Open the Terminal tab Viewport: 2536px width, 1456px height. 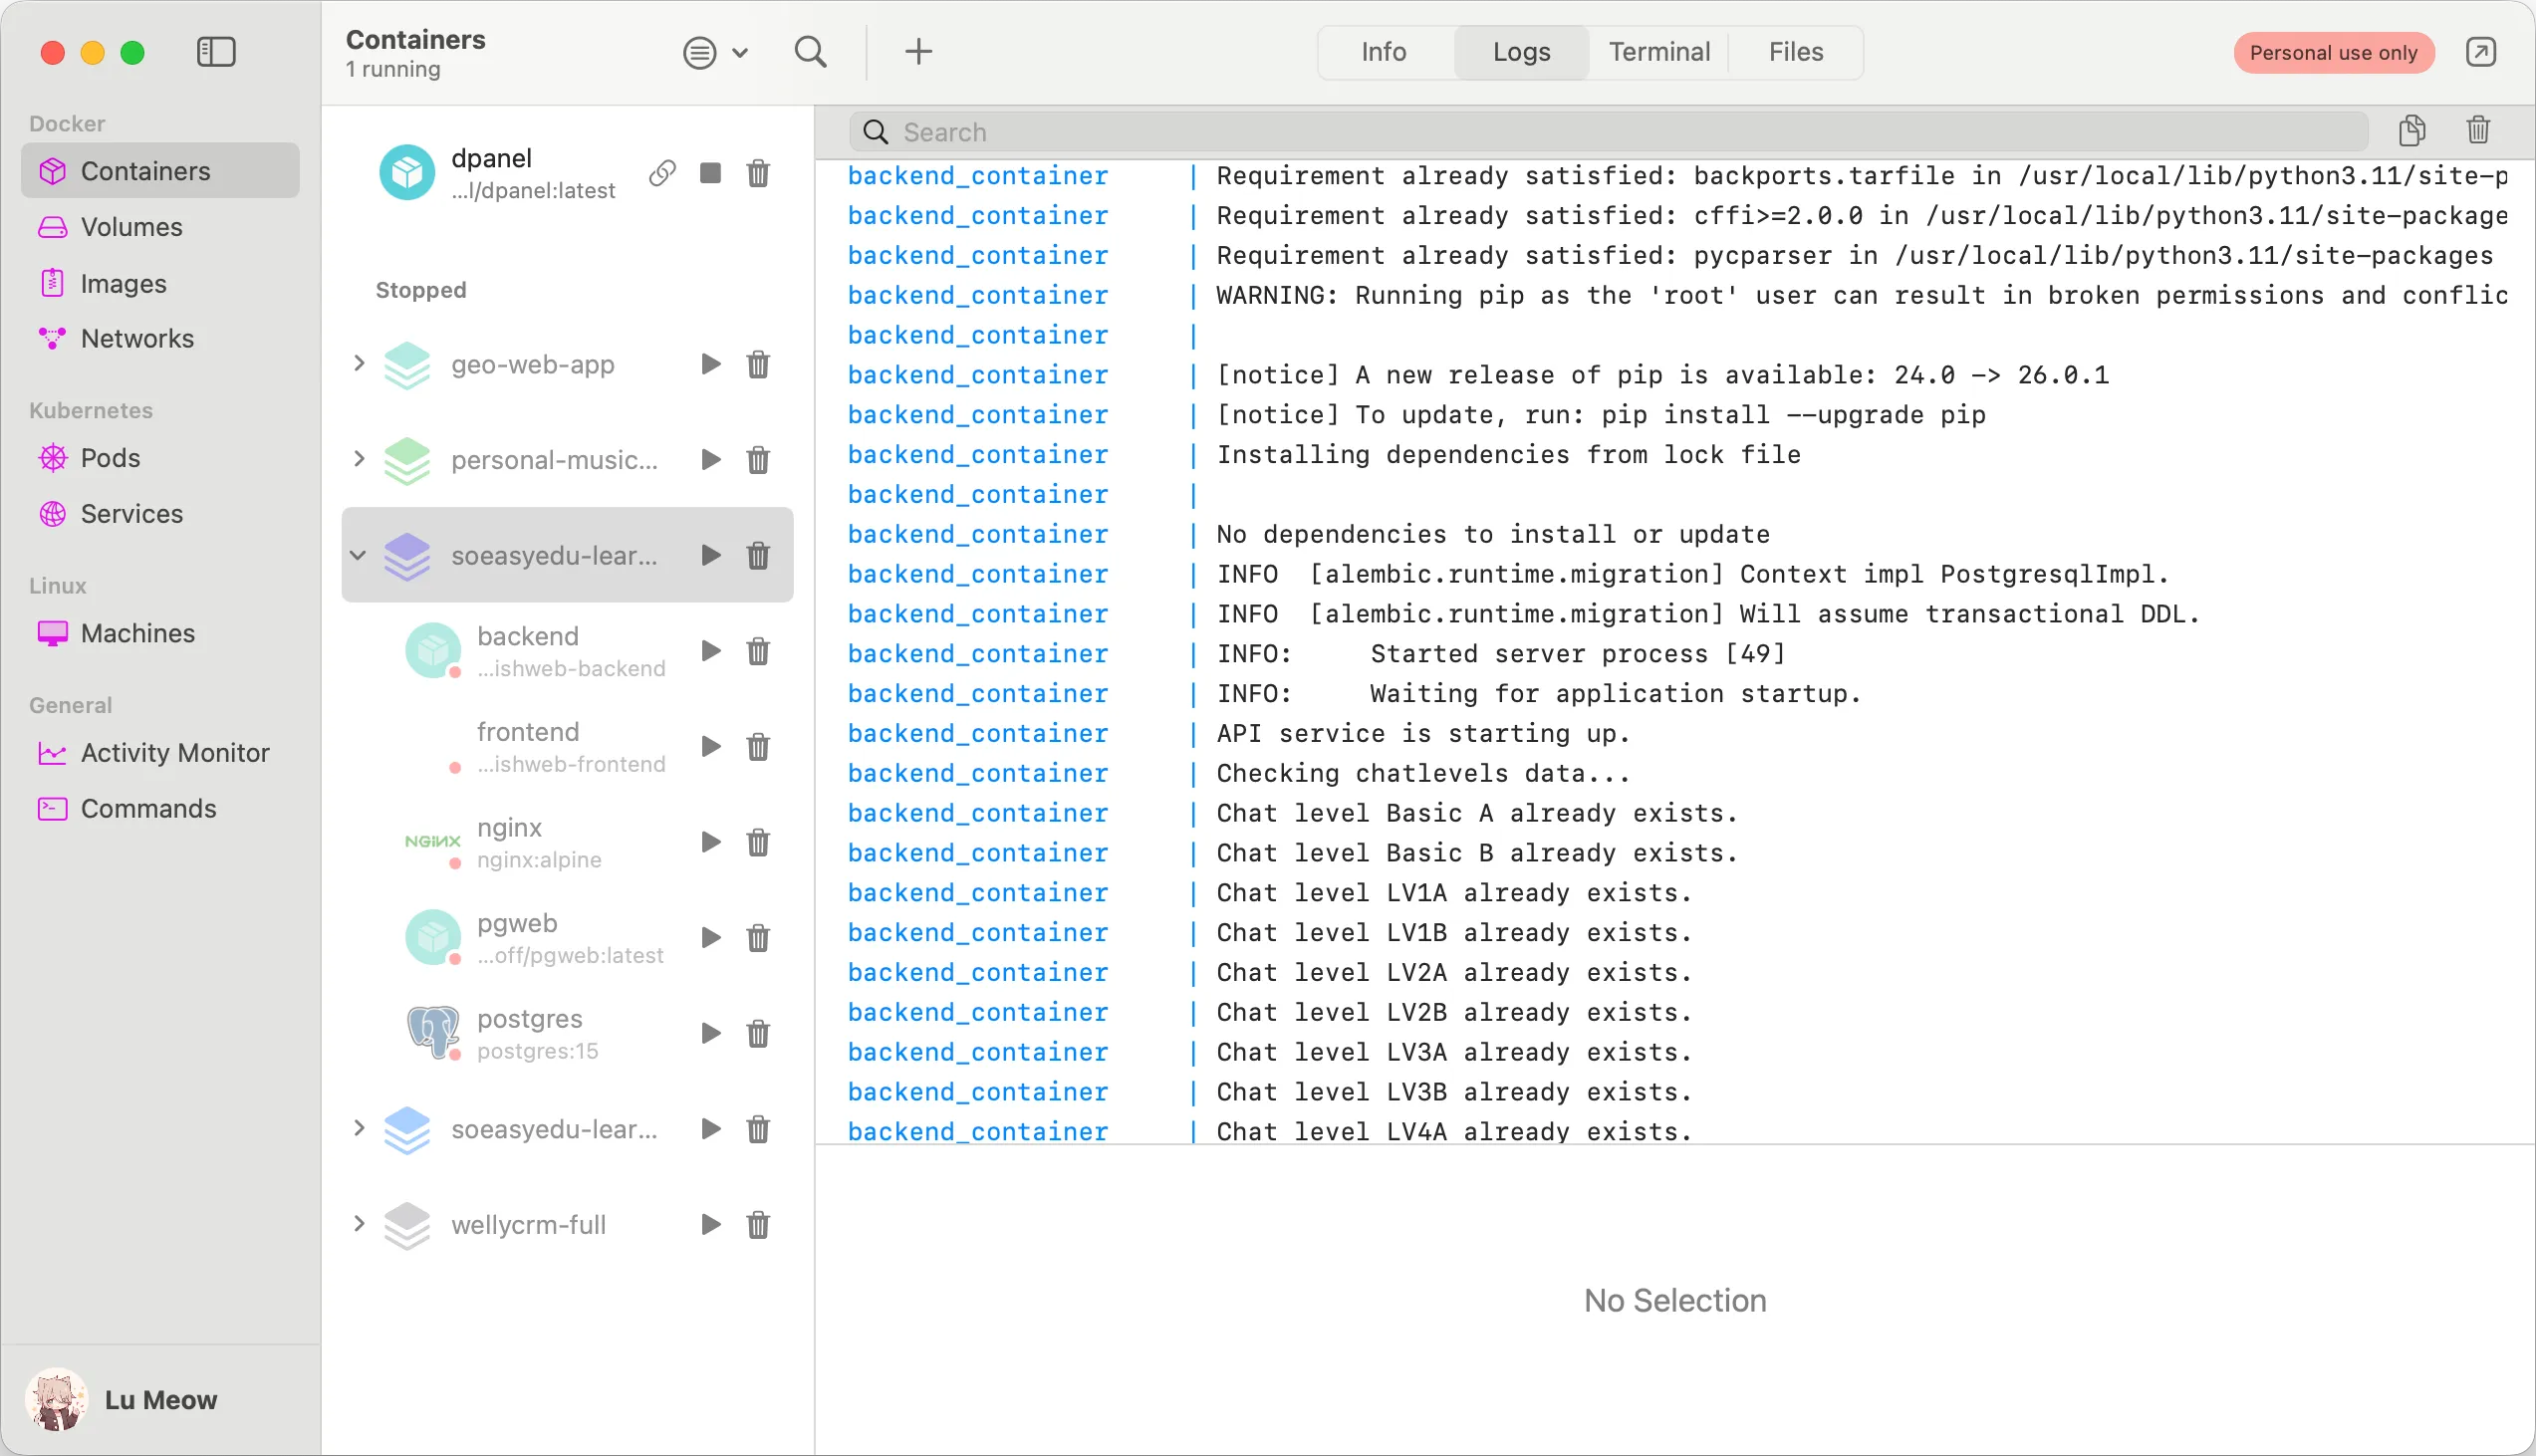[x=1659, y=52]
